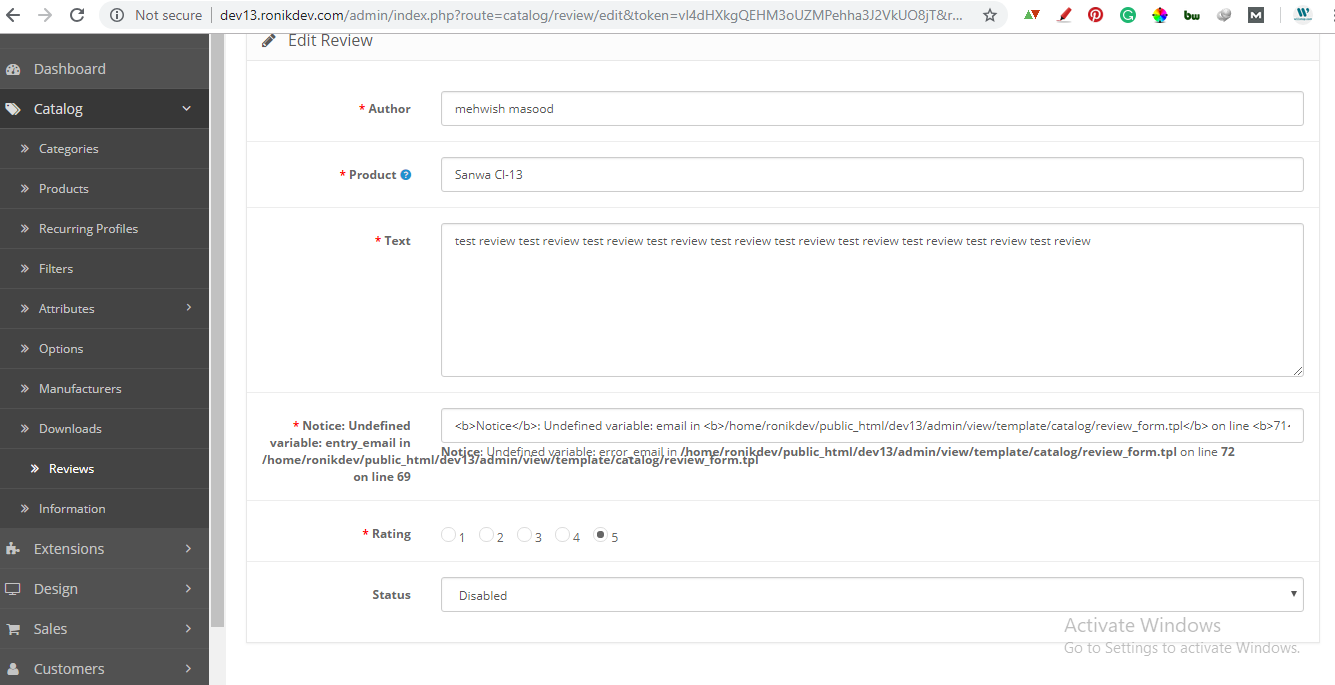1335x685 pixels.
Task: Expand the Extensions menu arrow
Action: [x=189, y=549]
